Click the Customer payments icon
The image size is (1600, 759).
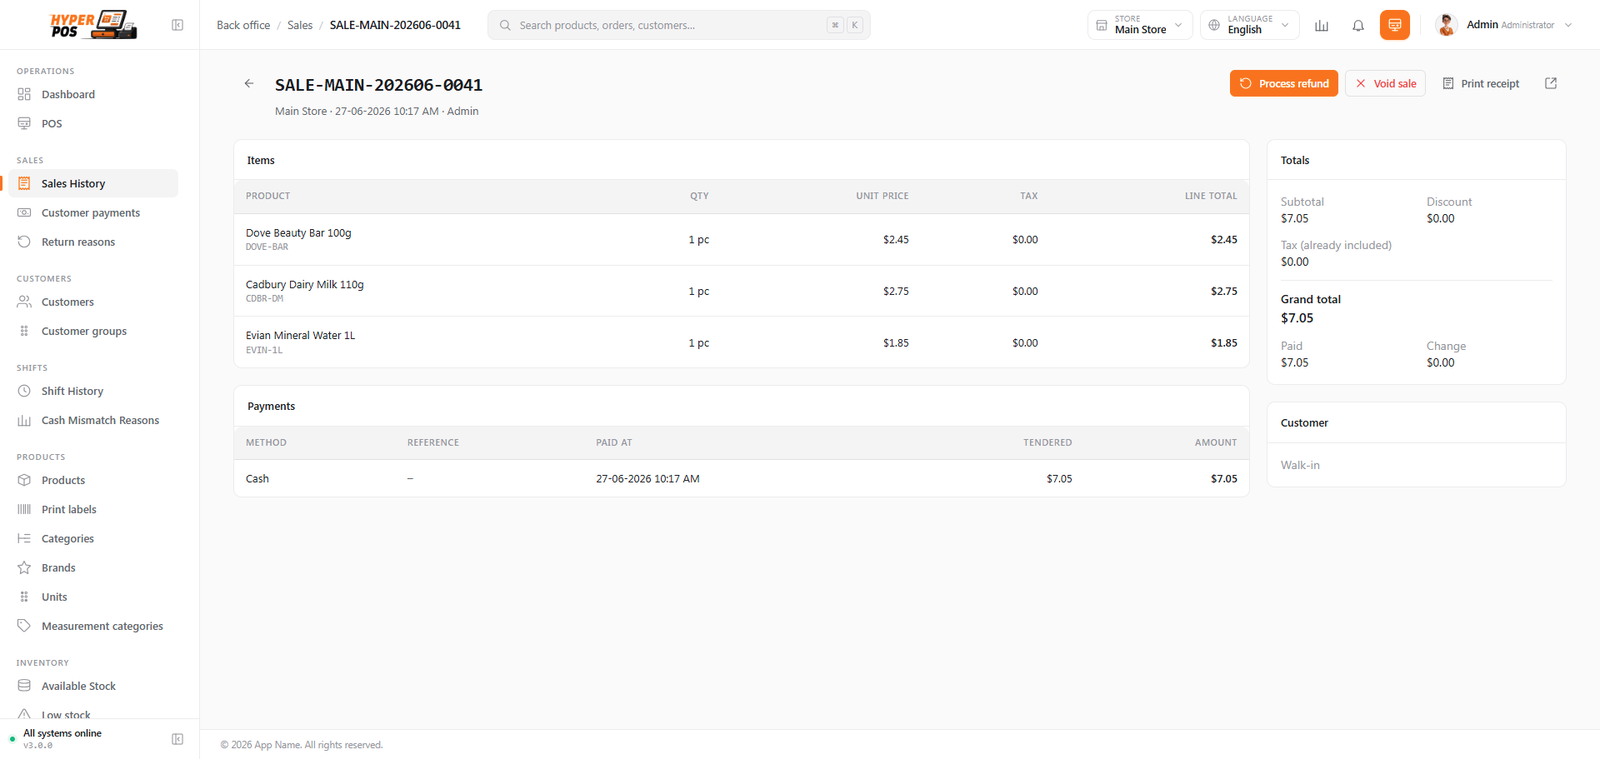click(24, 212)
